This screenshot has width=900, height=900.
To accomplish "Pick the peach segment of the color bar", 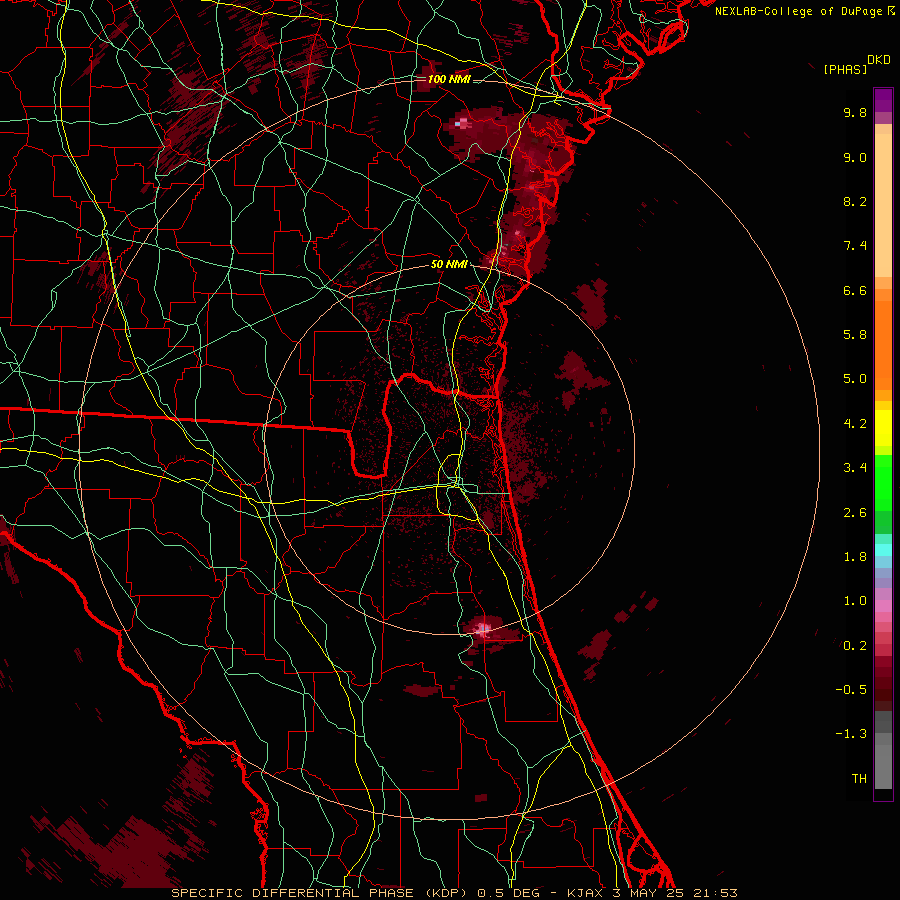I will pos(883,205).
